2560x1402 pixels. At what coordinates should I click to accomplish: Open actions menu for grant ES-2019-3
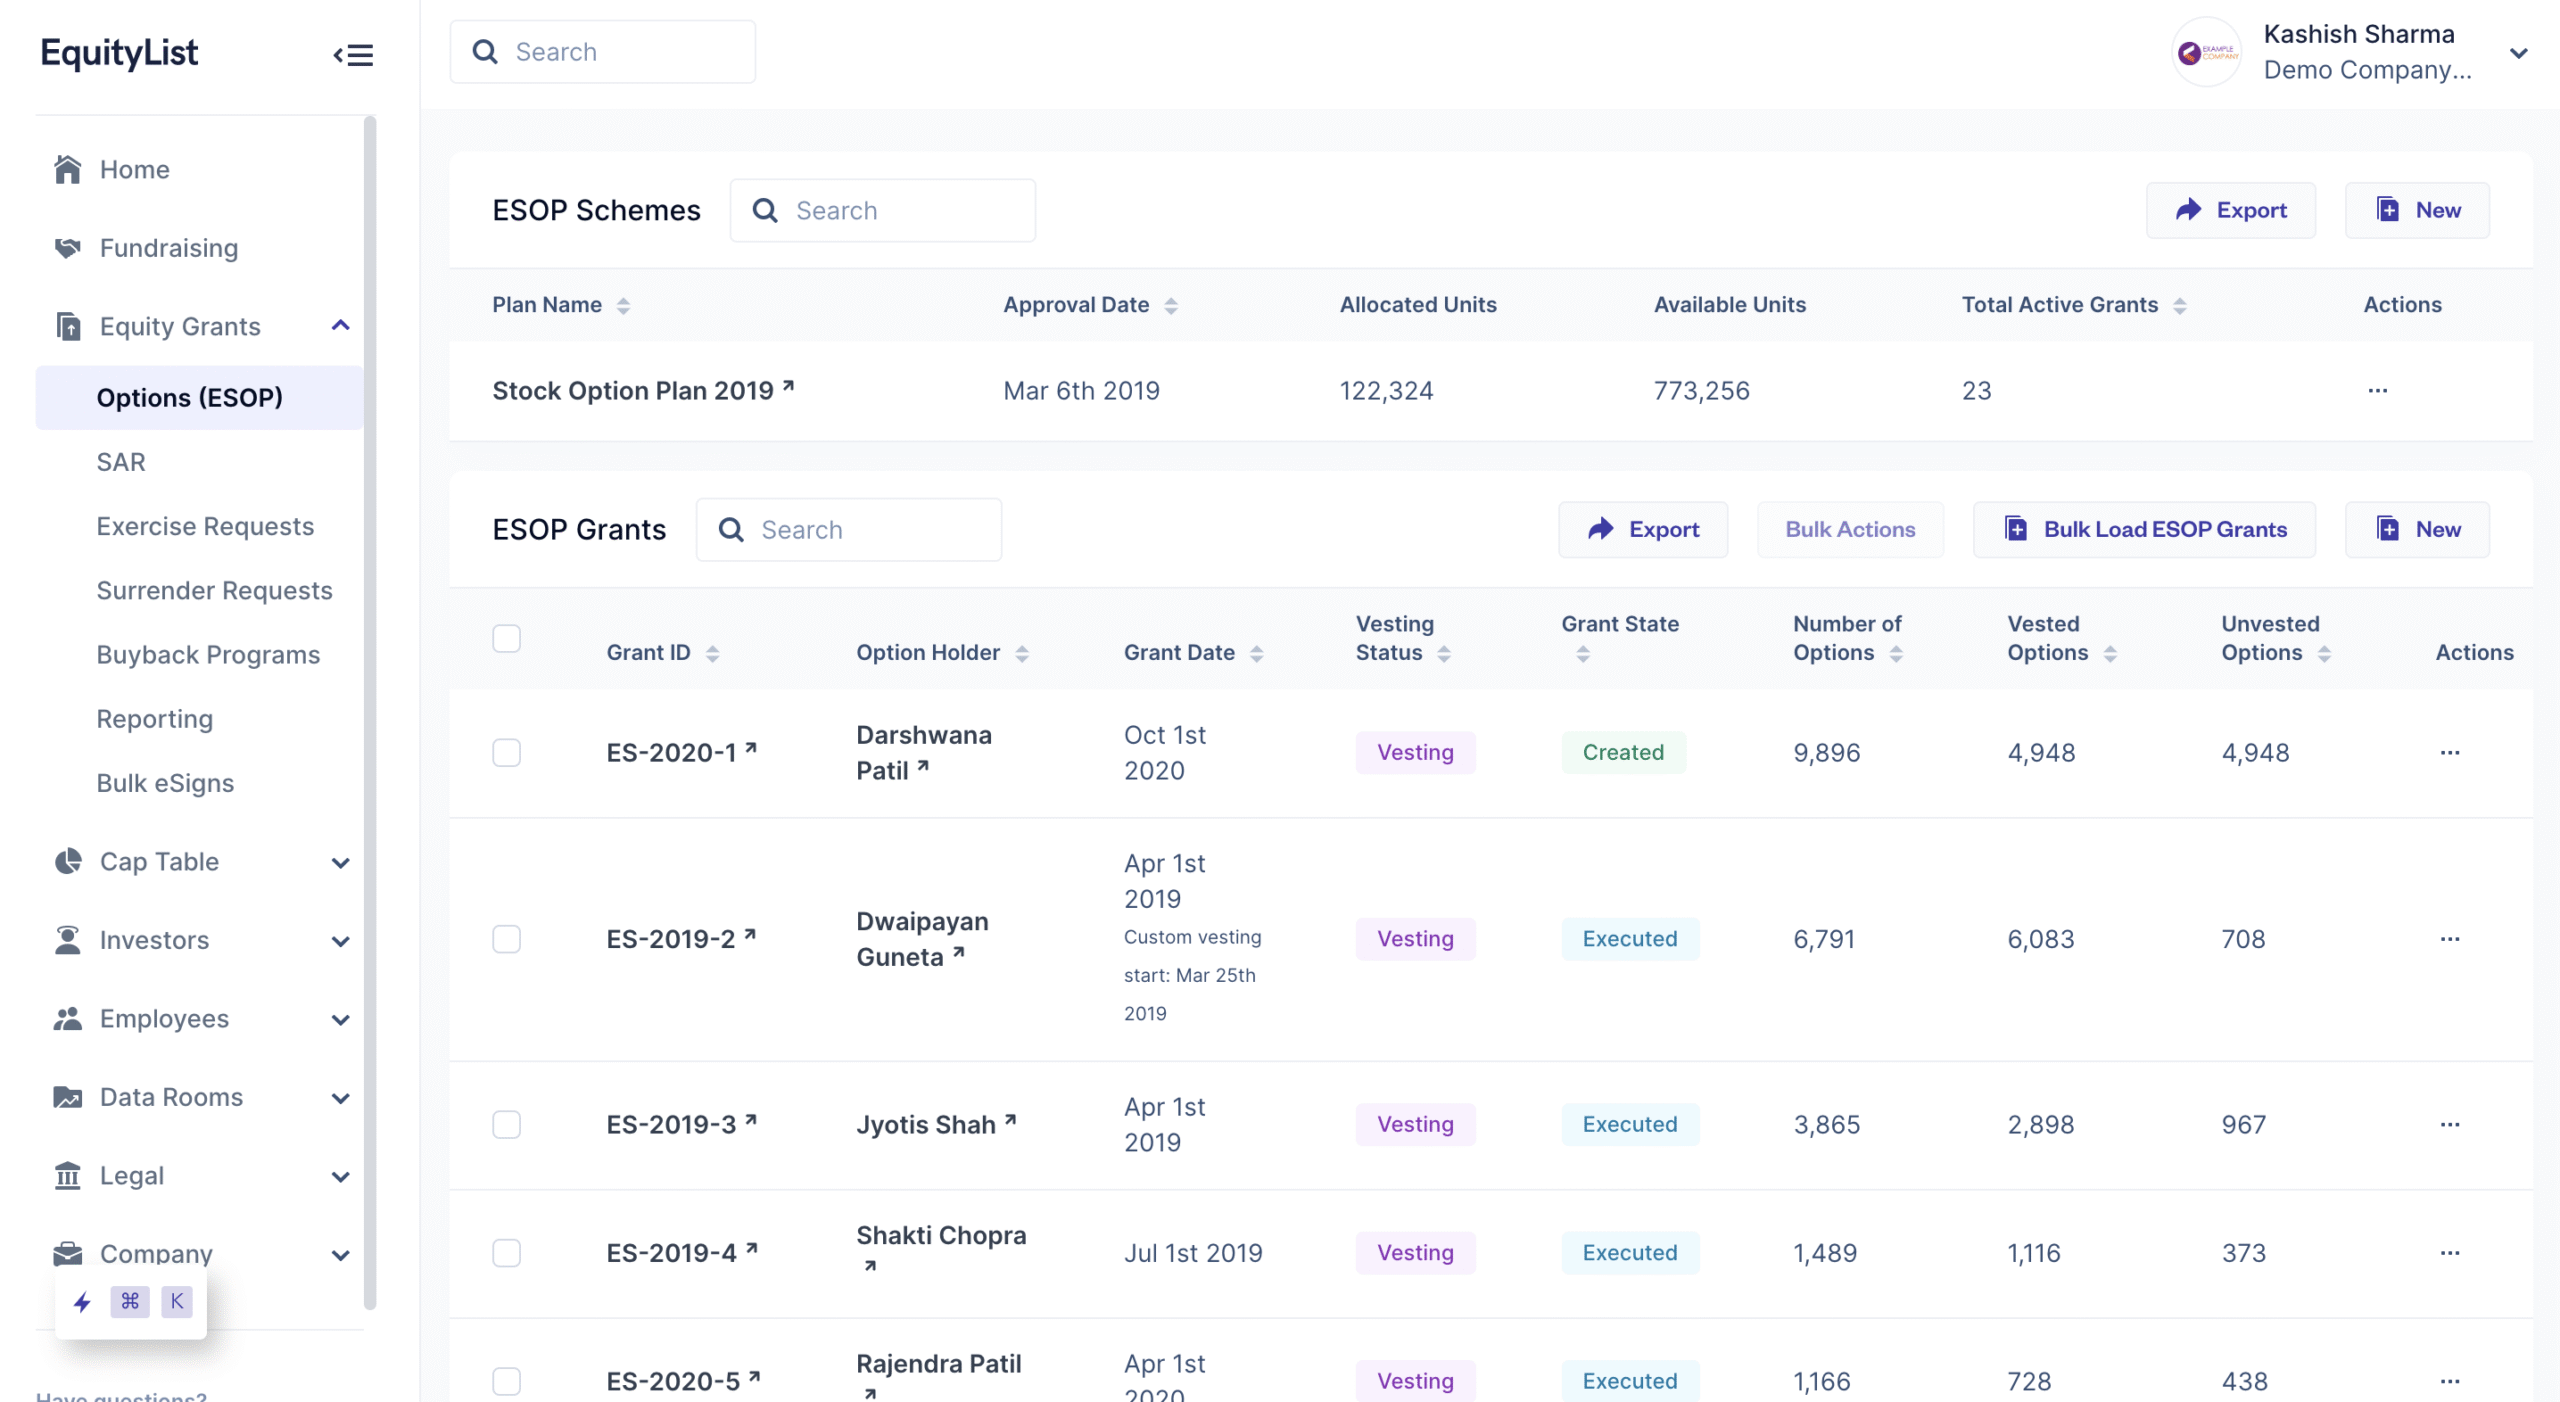coord(2449,1124)
